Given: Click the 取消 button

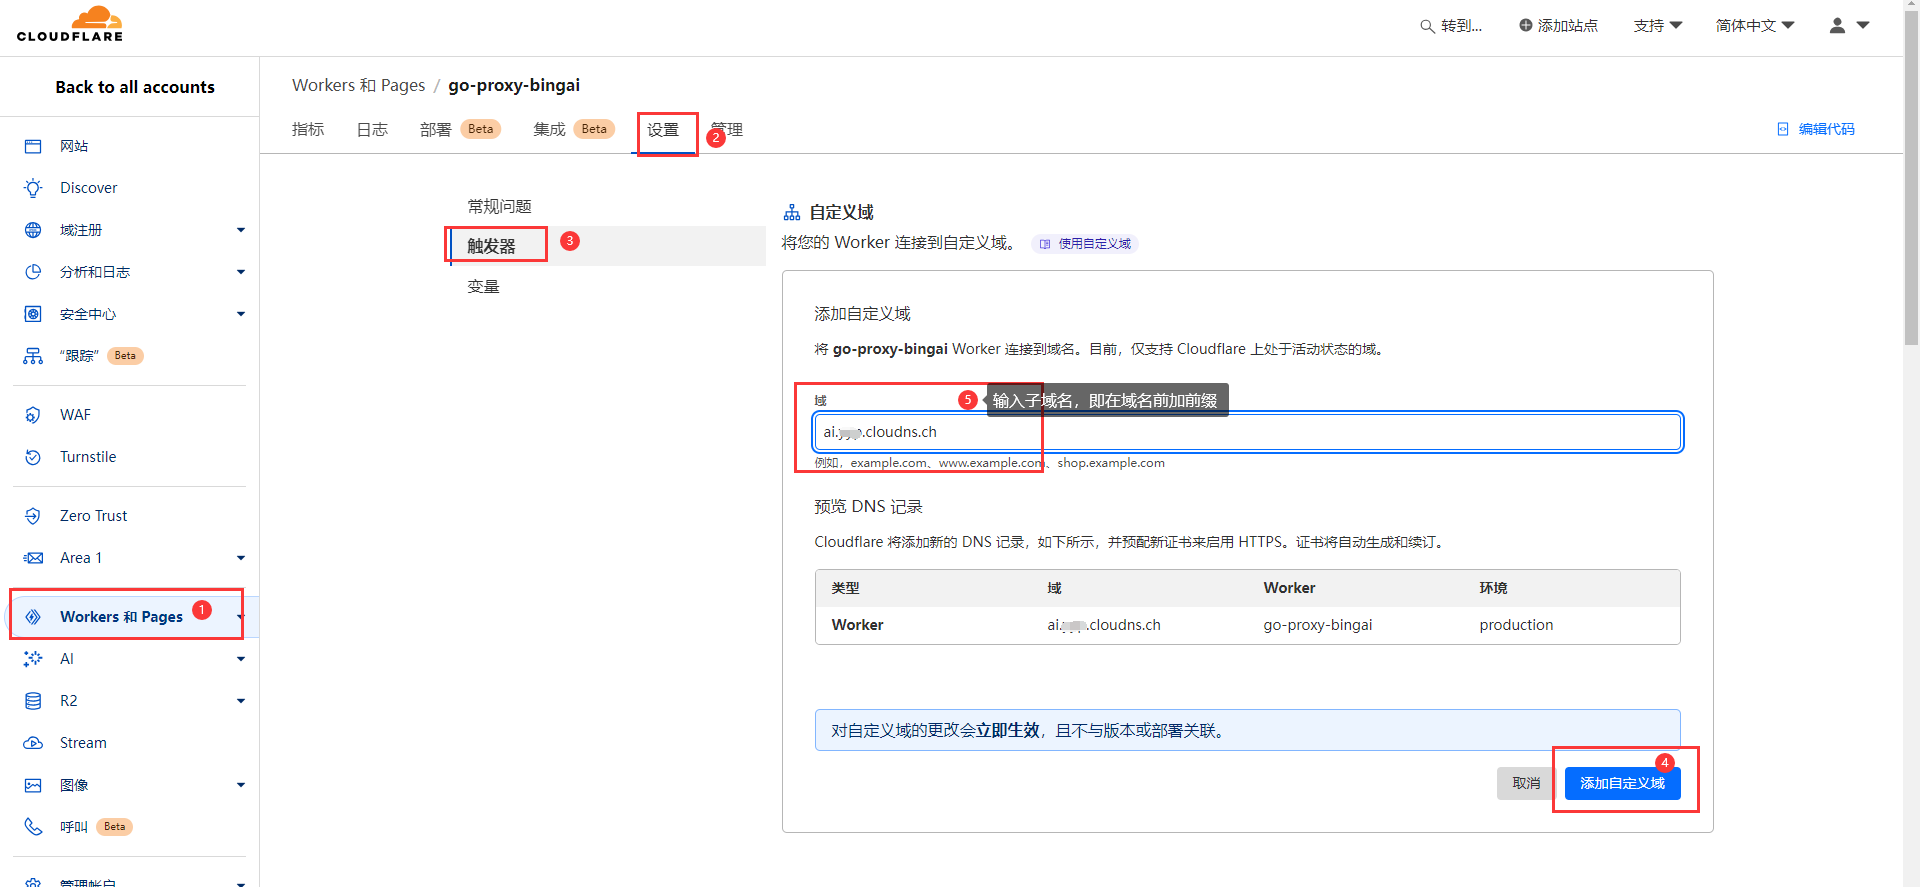Looking at the screenshot, I should click(1526, 783).
